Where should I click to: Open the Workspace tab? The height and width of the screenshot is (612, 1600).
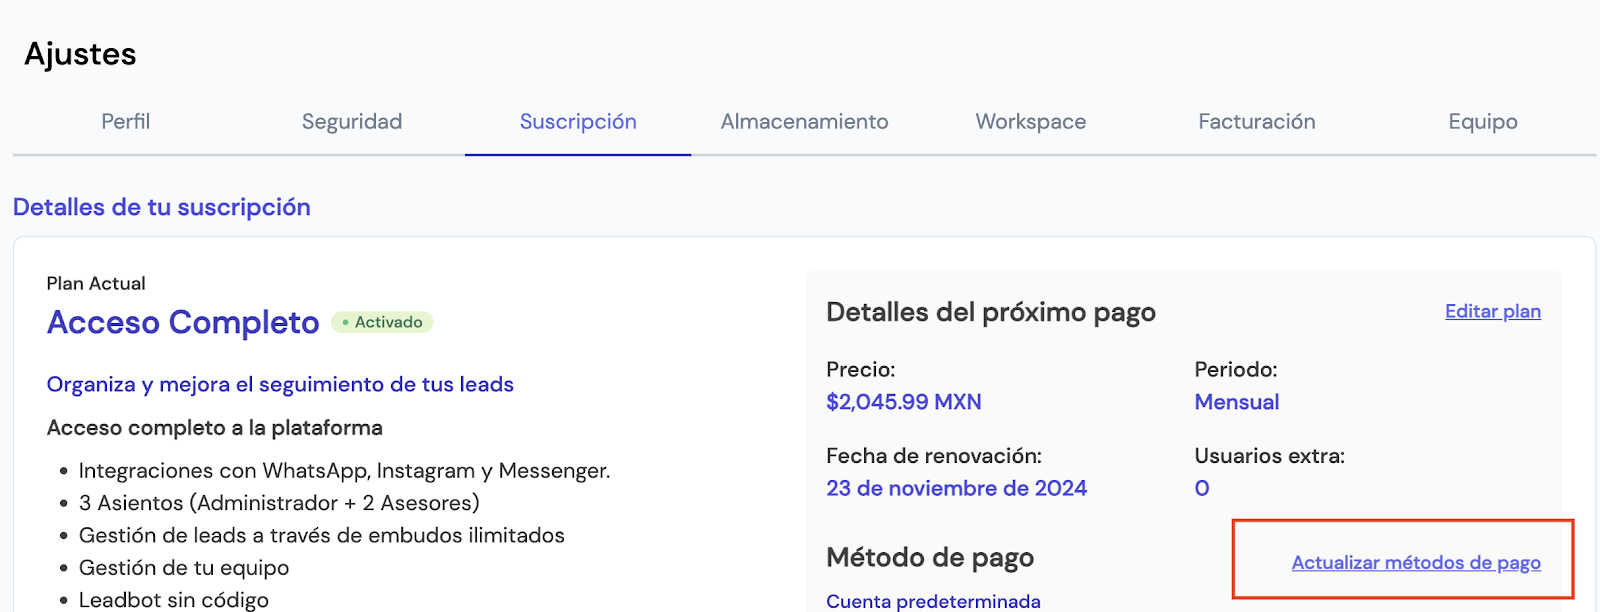[x=1030, y=122]
